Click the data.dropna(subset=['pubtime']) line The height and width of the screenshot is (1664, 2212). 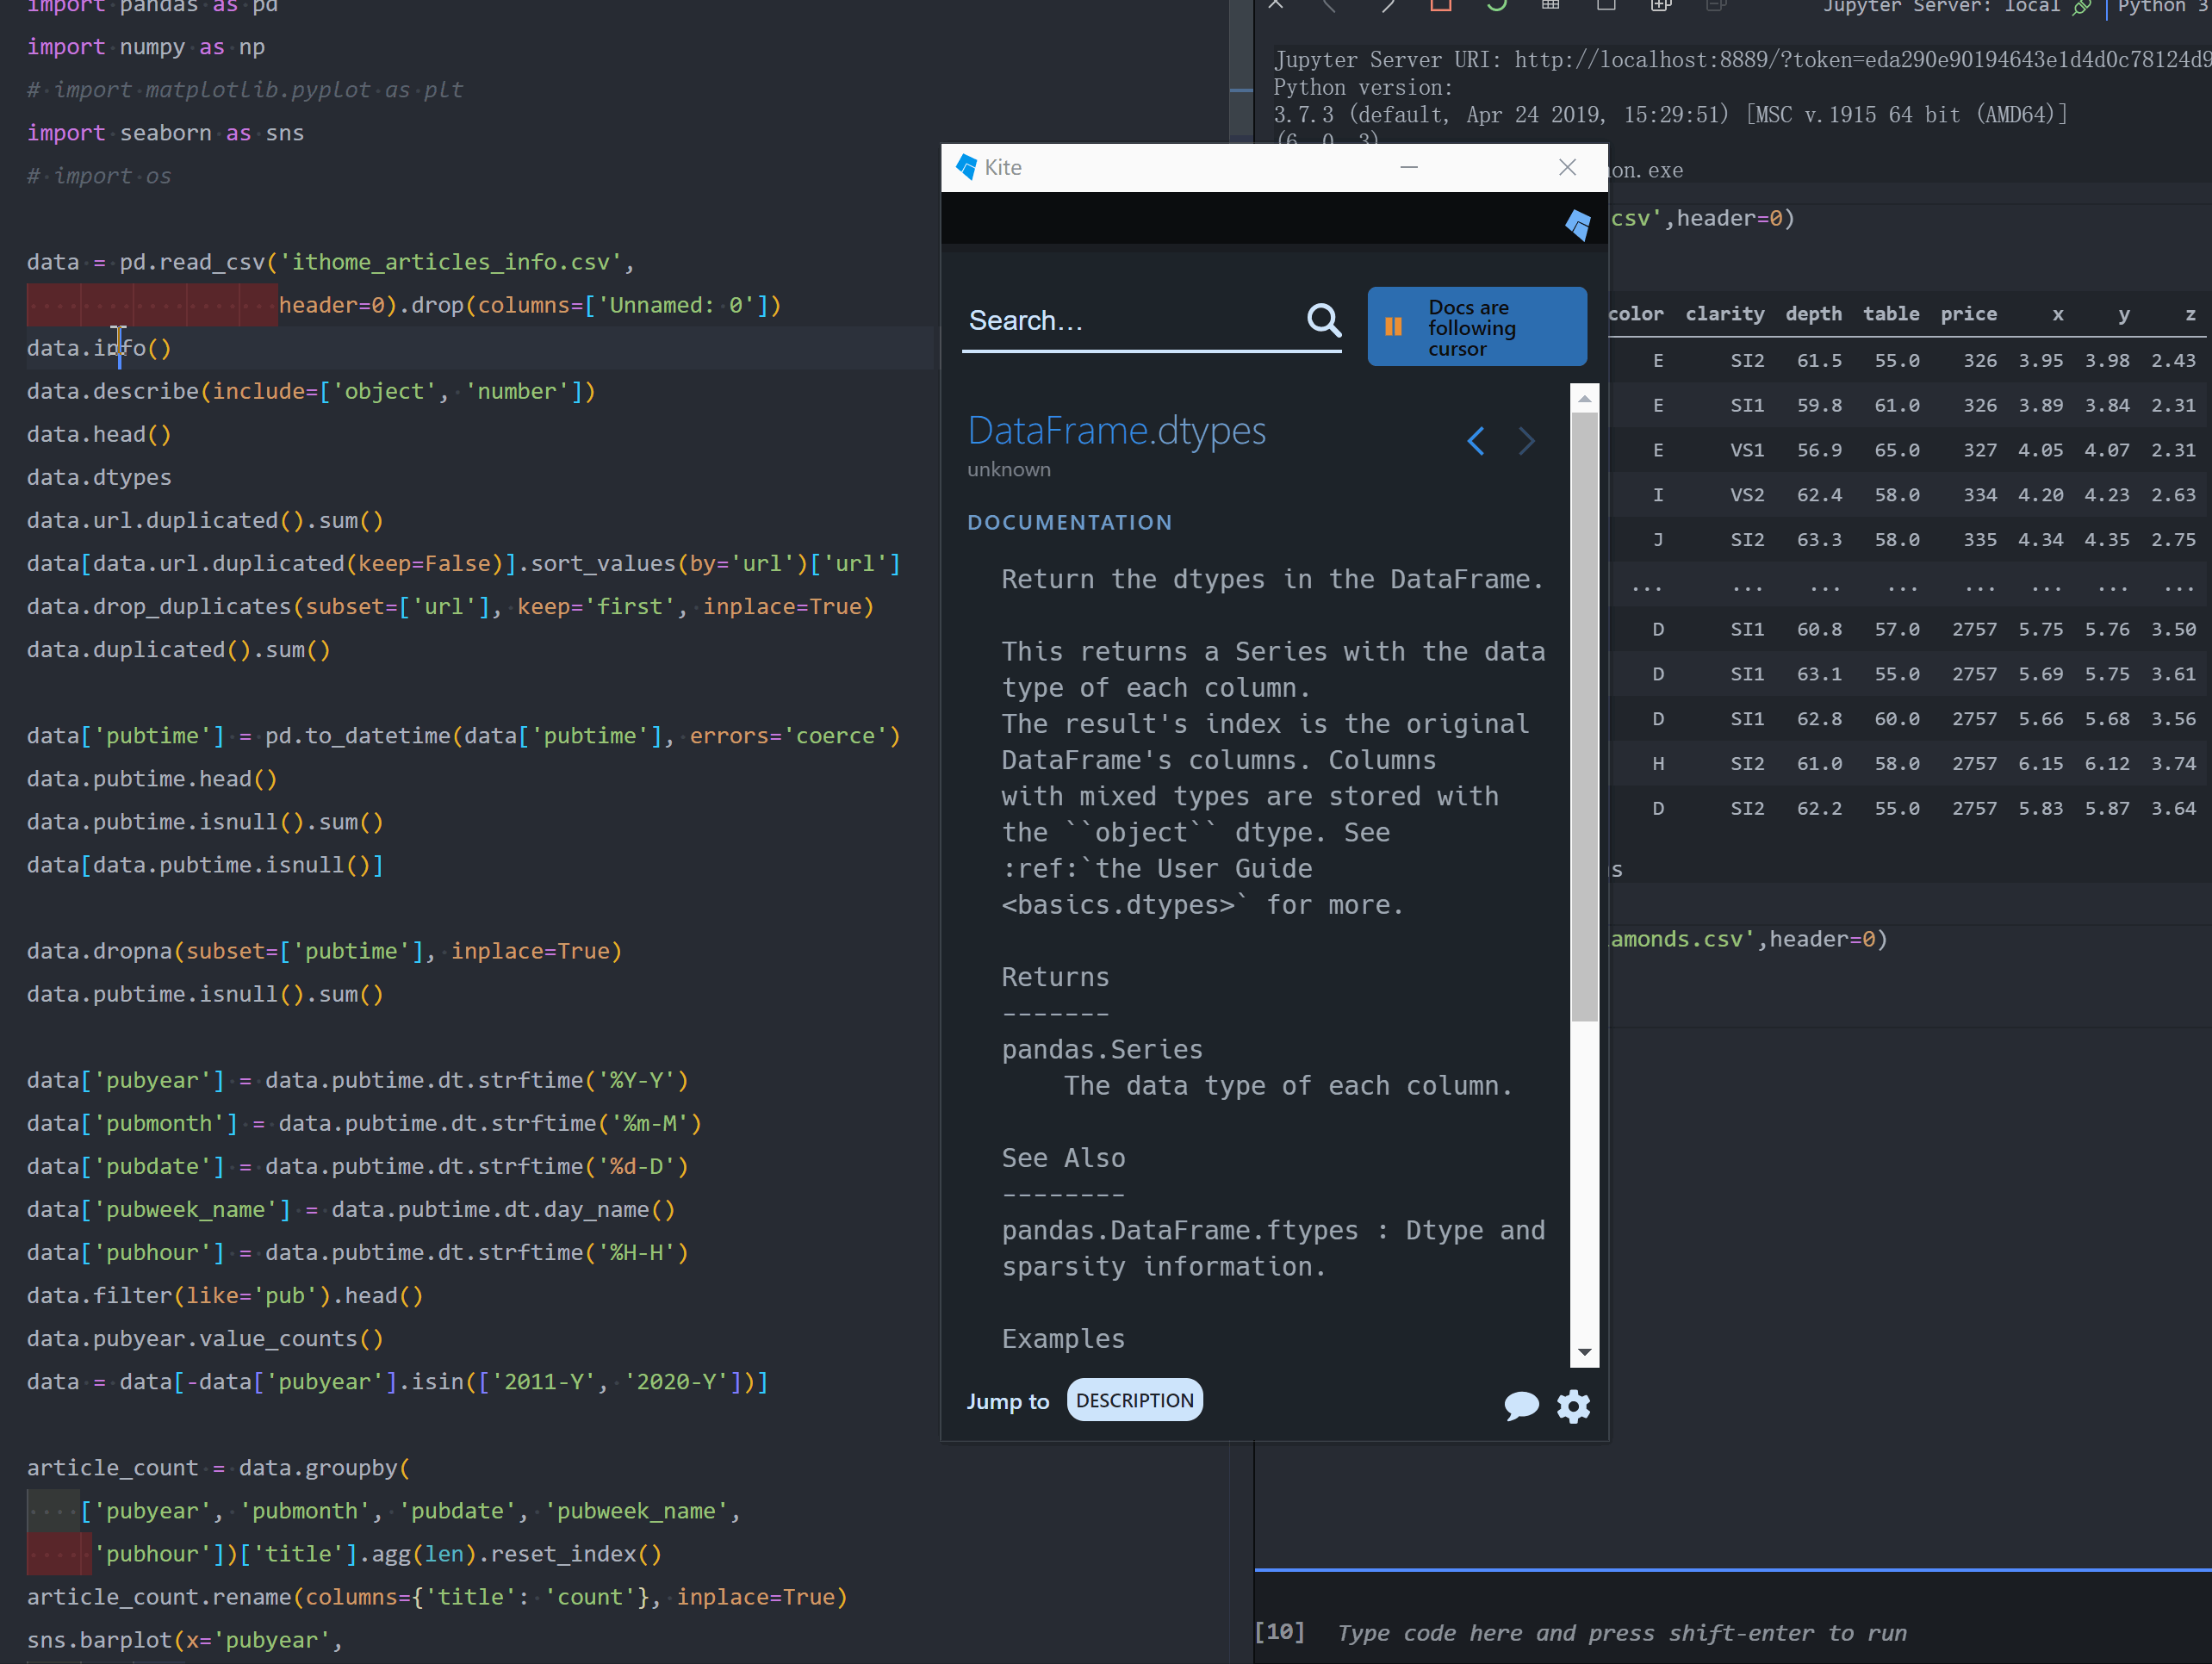pos(324,951)
